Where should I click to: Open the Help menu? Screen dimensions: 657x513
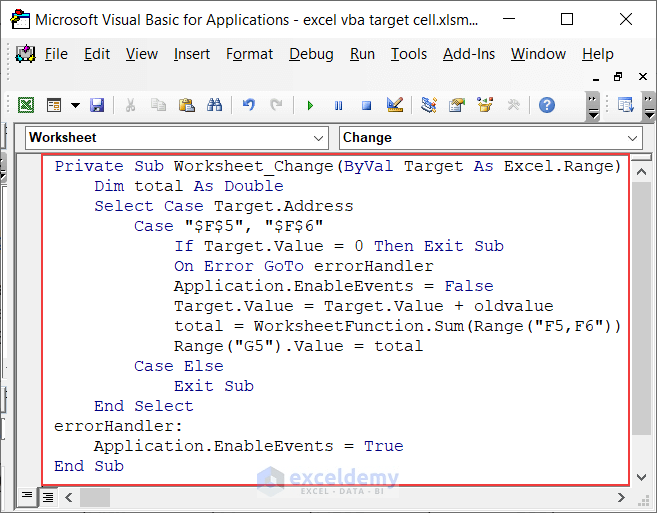pyautogui.click(x=598, y=54)
